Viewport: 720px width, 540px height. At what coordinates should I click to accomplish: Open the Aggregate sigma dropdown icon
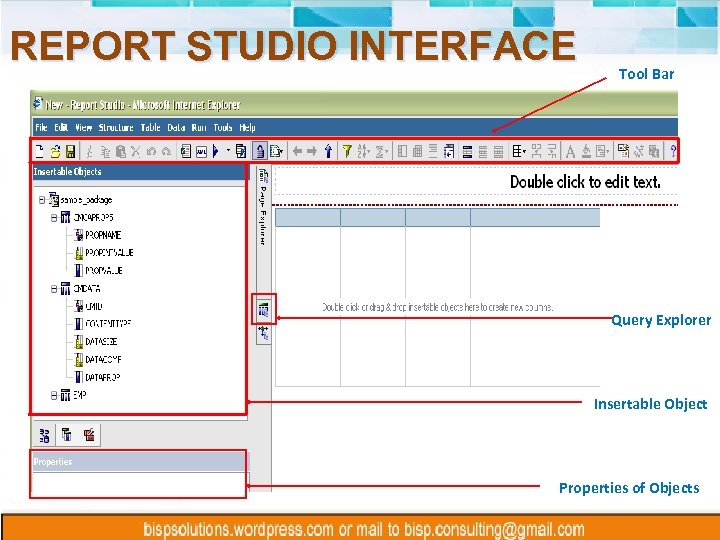pos(382,151)
